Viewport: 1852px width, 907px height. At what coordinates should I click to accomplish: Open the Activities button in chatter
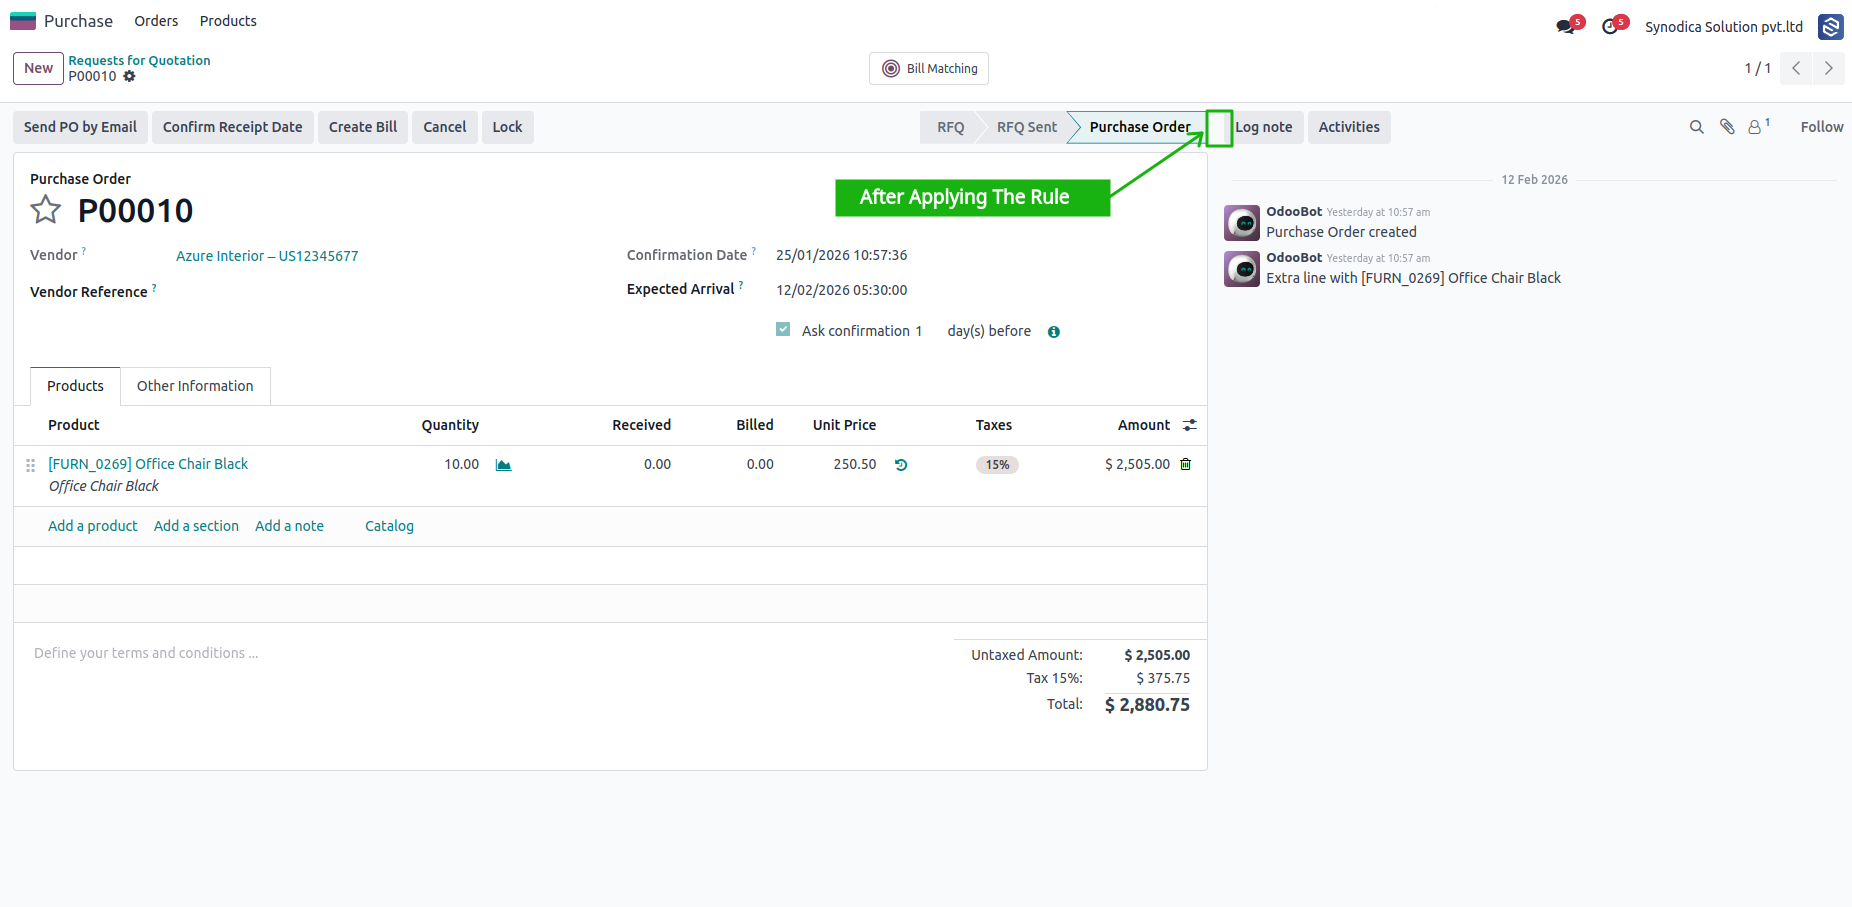click(1349, 127)
